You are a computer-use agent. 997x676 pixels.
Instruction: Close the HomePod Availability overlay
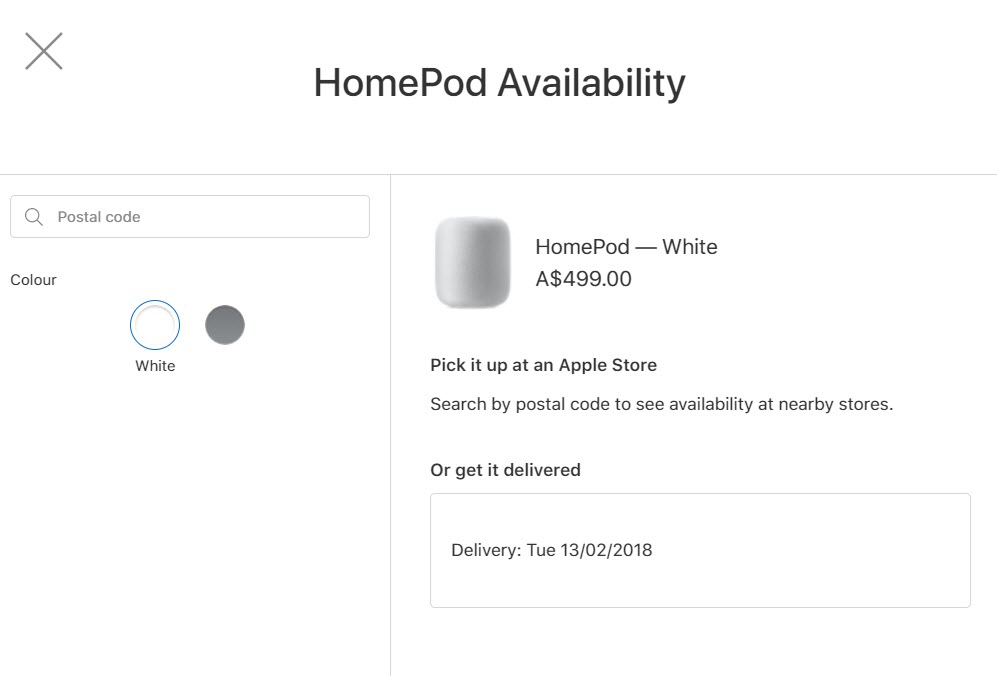pyautogui.click(x=43, y=50)
